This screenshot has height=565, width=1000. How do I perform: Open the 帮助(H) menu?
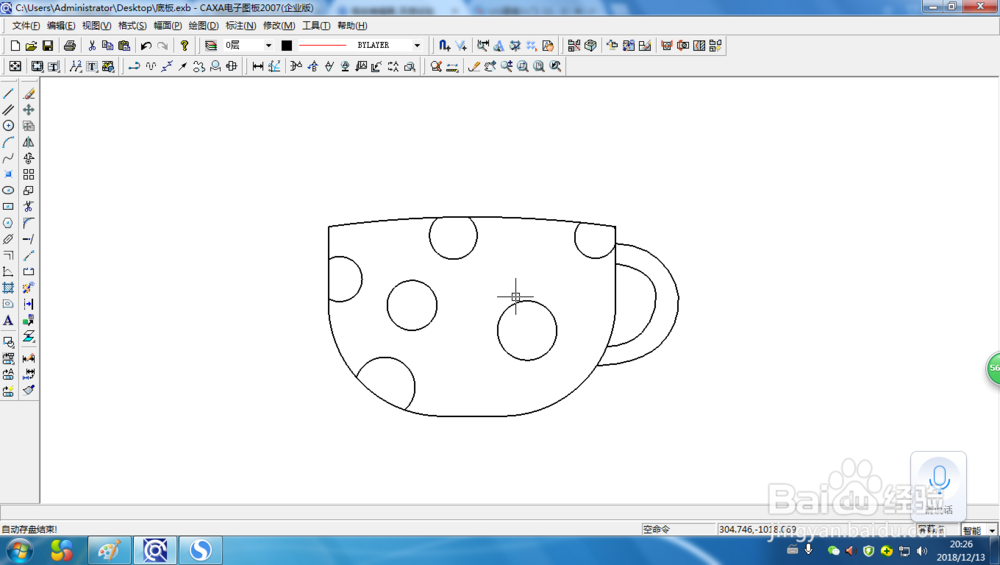tap(352, 26)
